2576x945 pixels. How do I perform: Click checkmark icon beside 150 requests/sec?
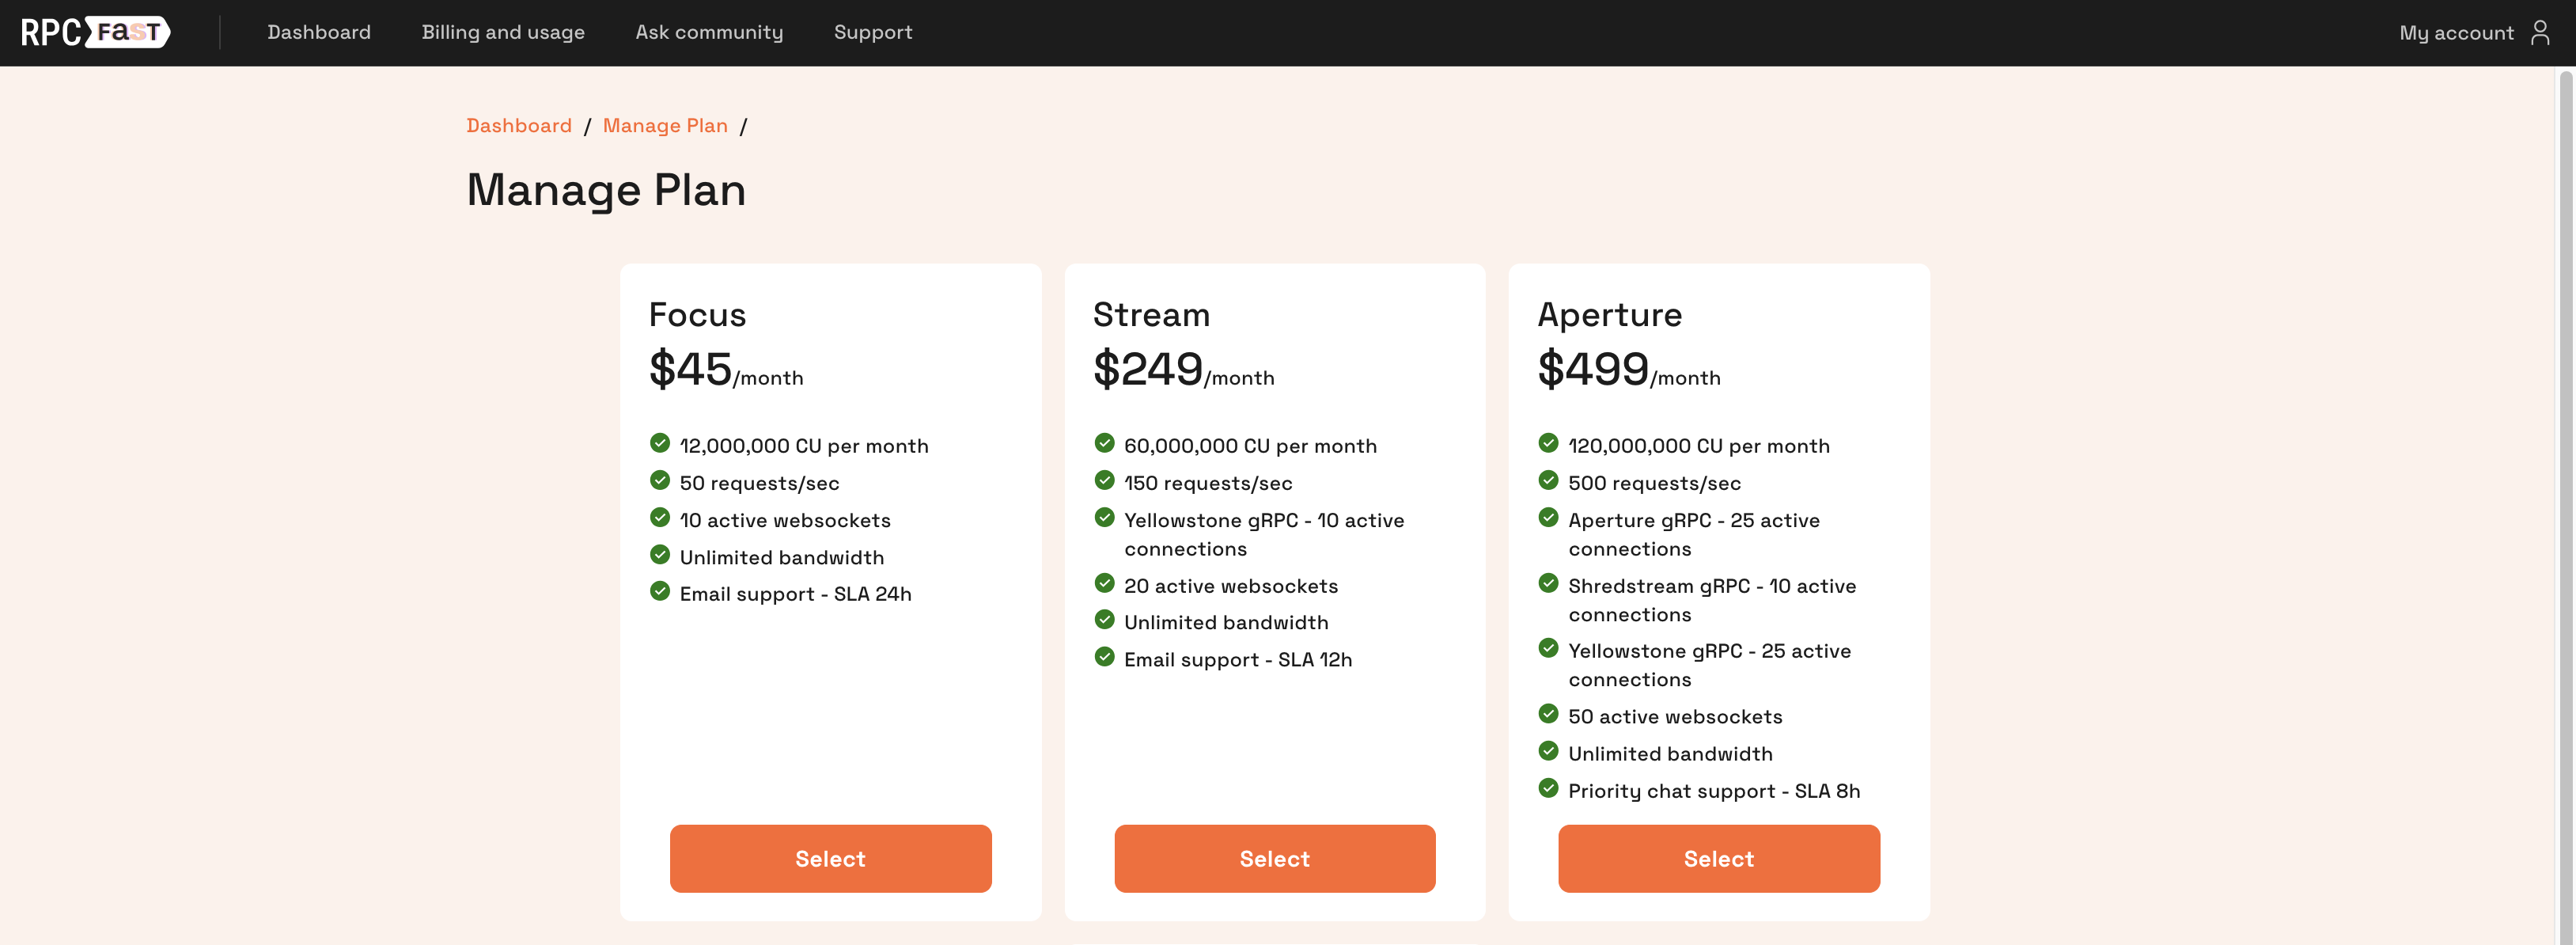(x=1104, y=480)
